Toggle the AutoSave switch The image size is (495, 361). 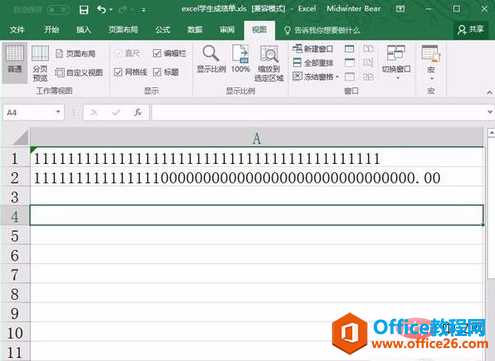click(58, 10)
